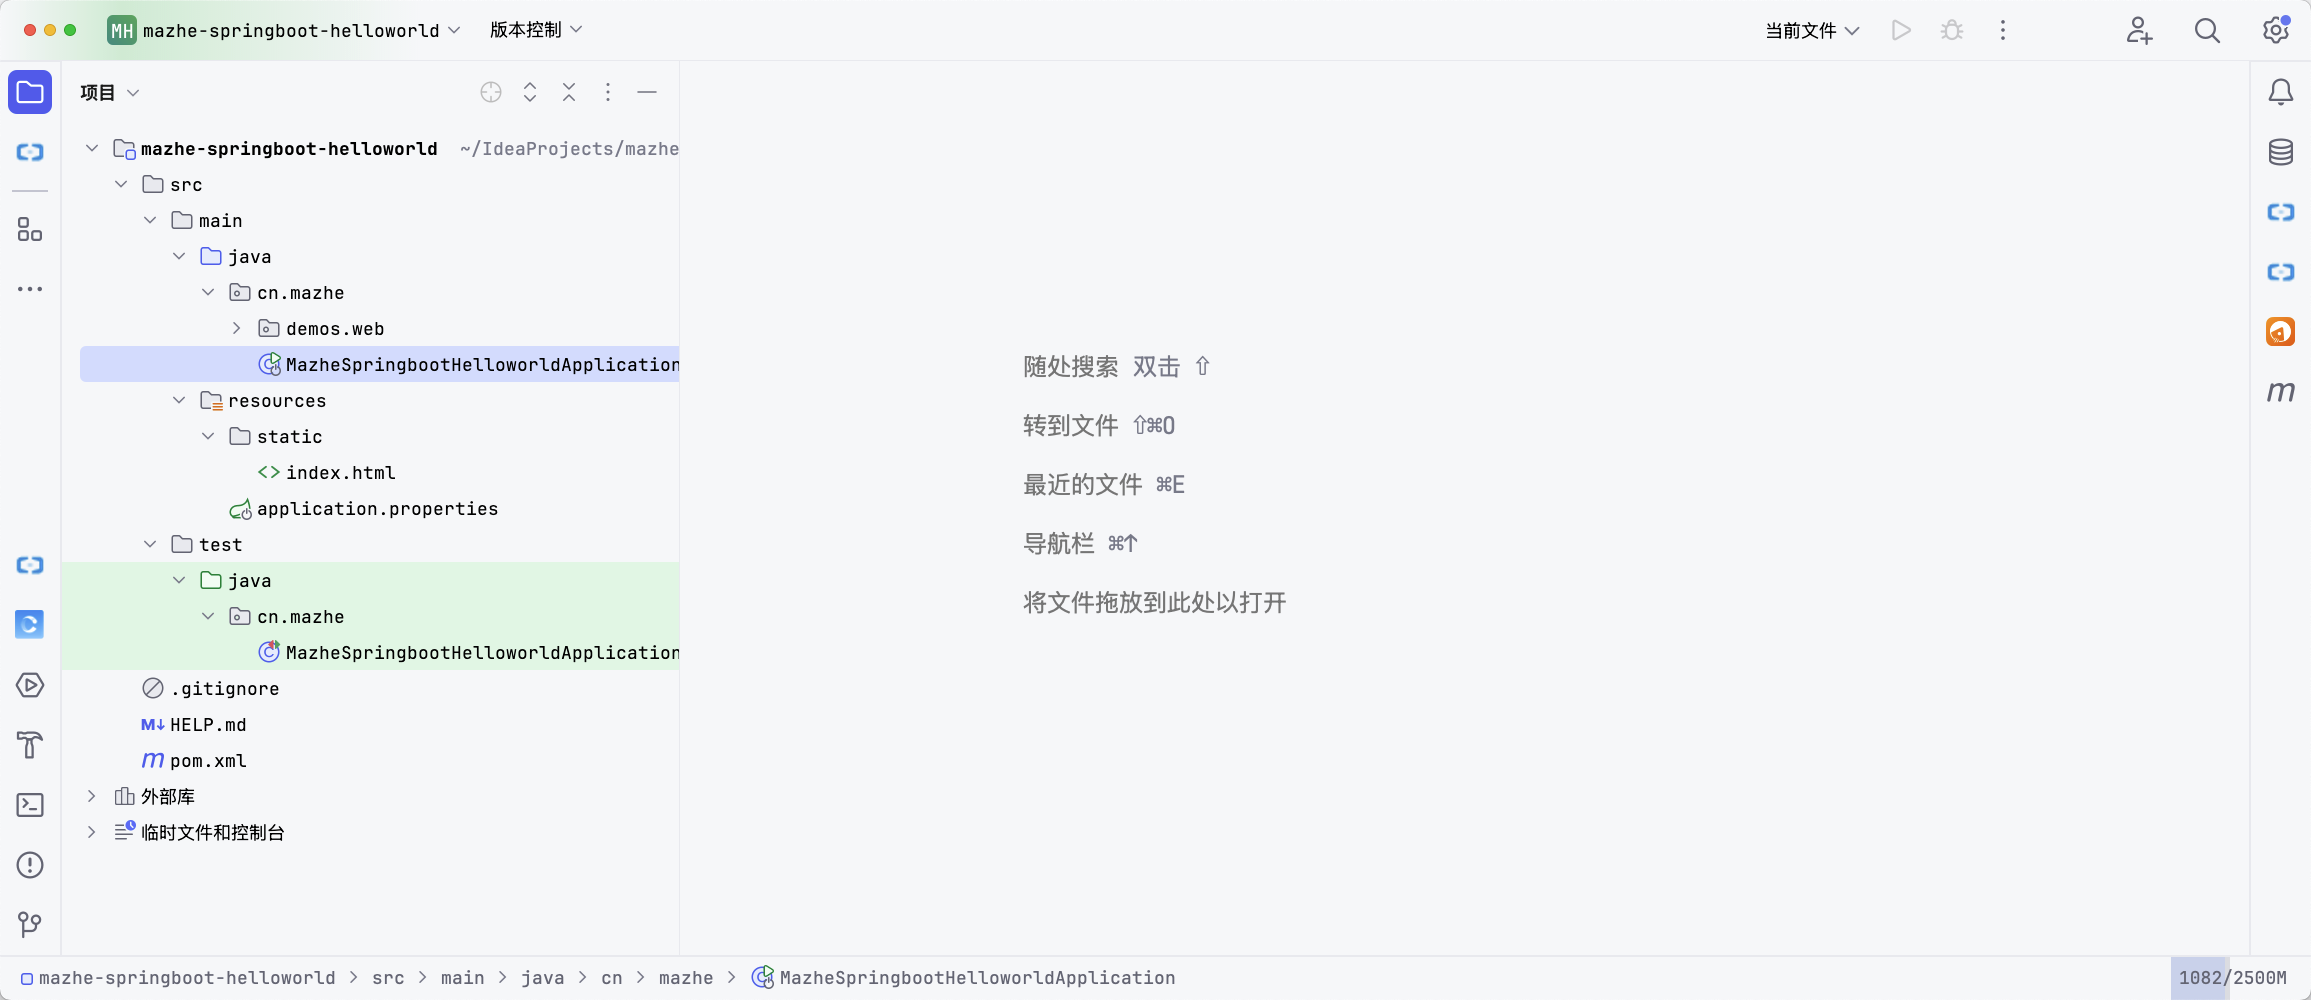Collapse the static folder chevron
2311x1000 pixels.
208,436
